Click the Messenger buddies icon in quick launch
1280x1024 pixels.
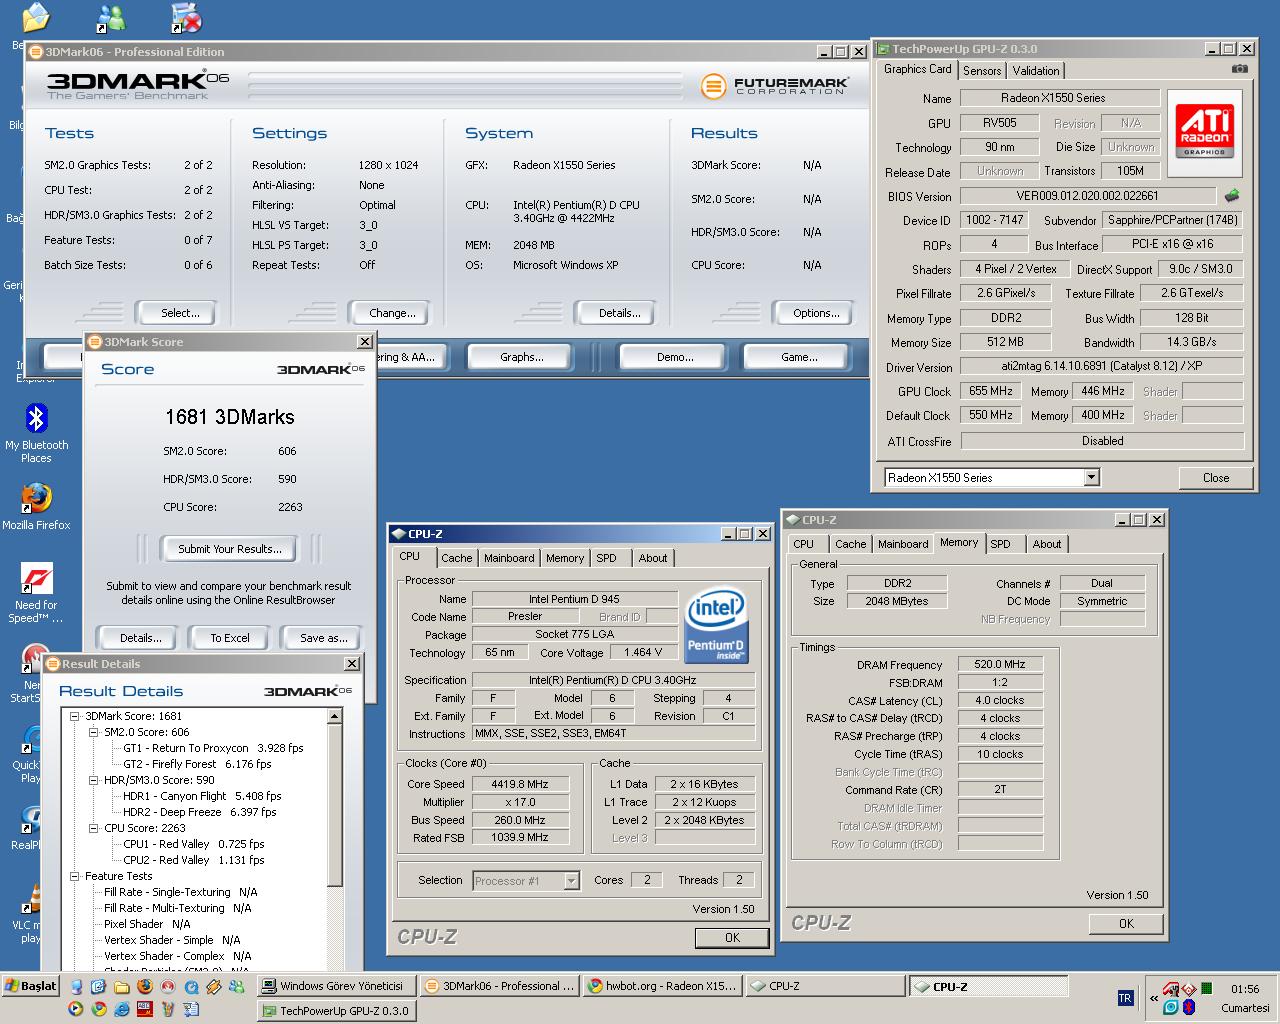(237, 986)
